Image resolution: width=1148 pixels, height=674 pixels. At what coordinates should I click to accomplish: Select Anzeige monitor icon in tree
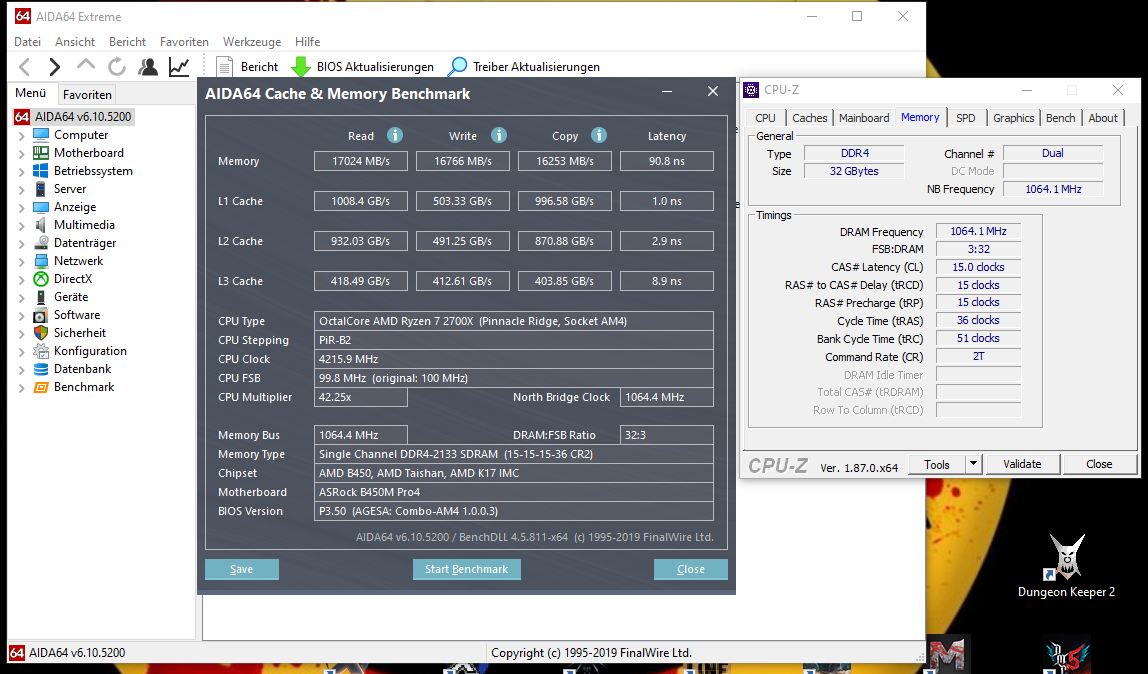coord(41,207)
